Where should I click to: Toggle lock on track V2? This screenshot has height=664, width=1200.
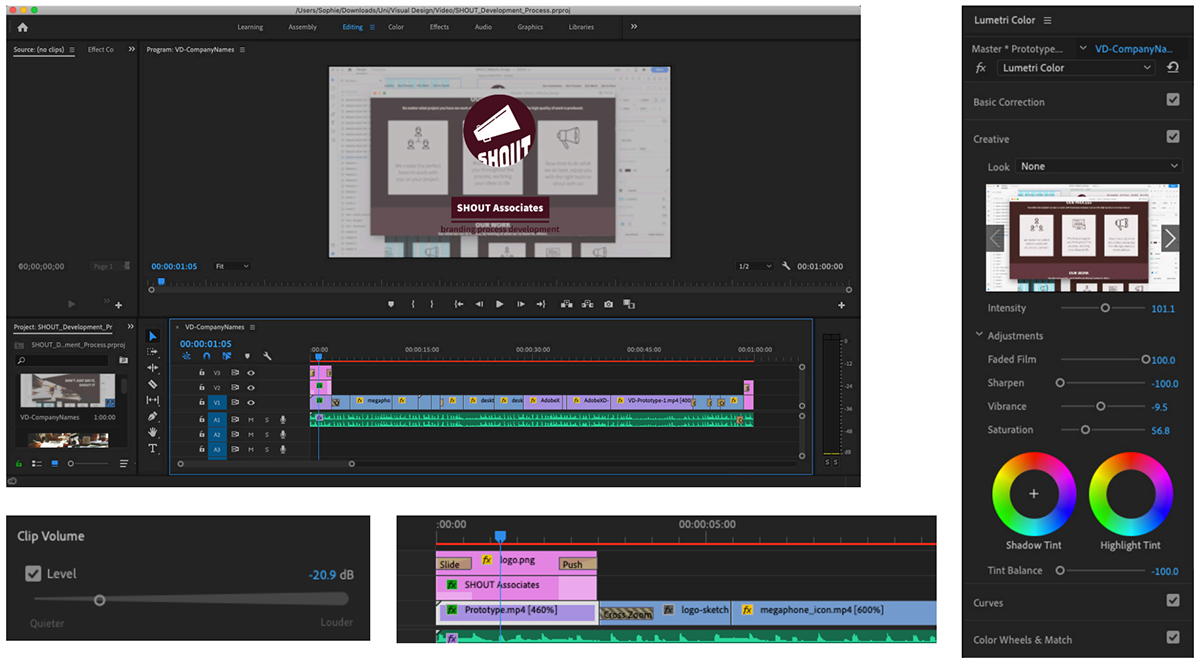point(201,387)
